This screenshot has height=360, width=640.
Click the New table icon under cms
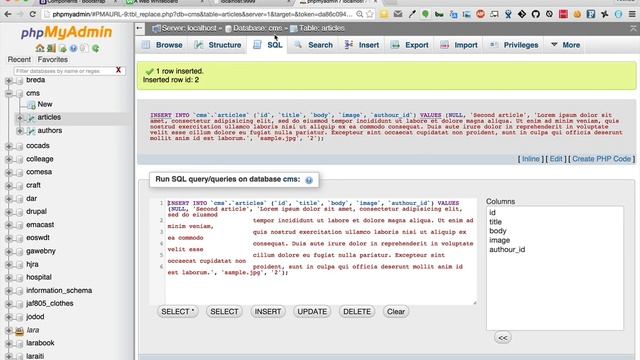click(x=31, y=105)
